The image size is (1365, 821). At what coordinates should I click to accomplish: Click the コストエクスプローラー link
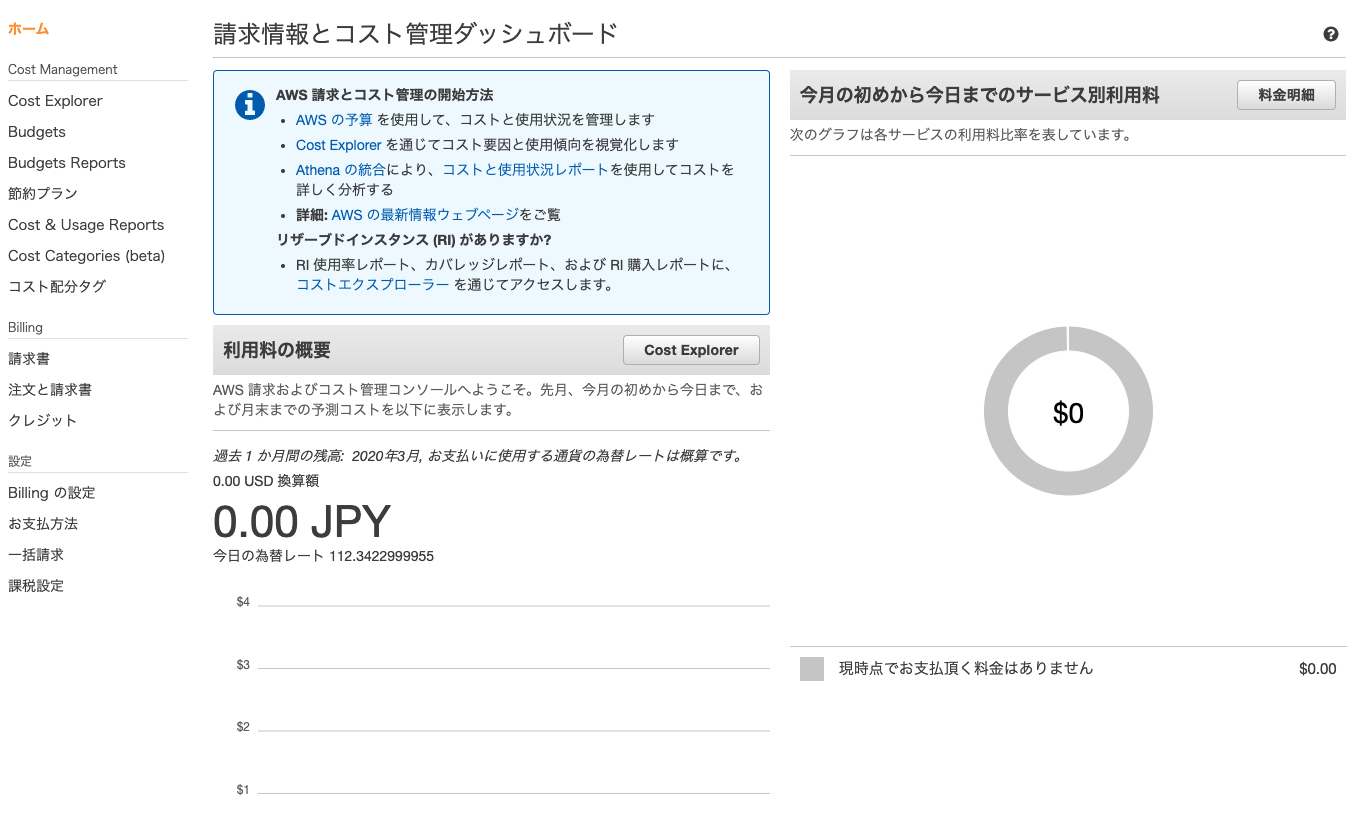(x=373, y=285)
